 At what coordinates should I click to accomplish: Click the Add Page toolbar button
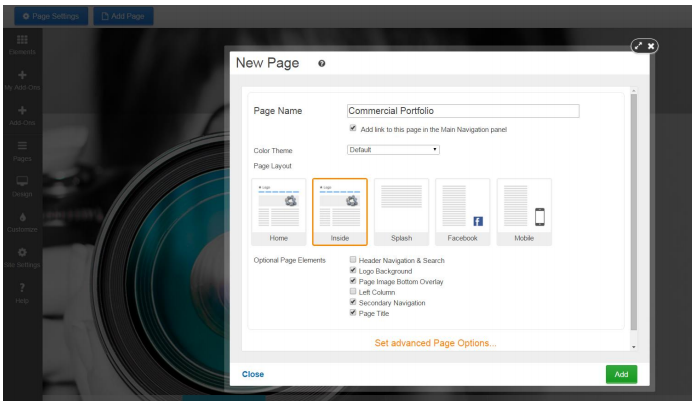(124, 16)
